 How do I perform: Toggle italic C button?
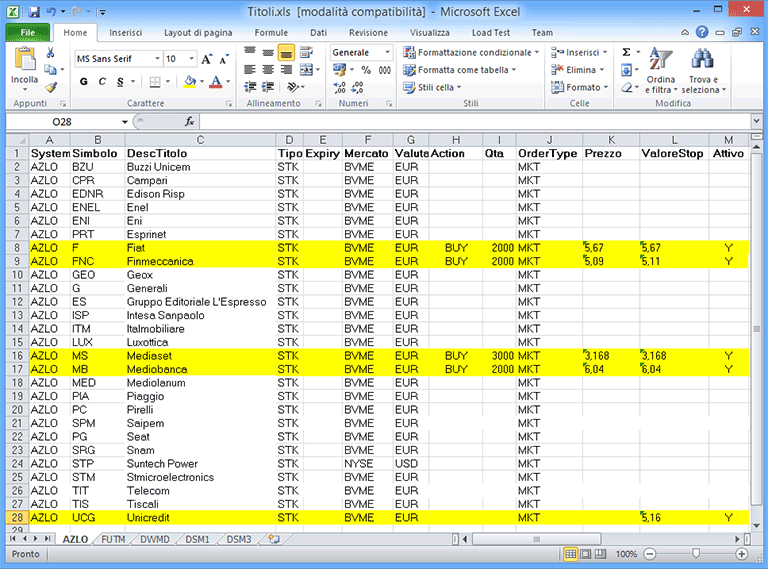coord(102,82)
